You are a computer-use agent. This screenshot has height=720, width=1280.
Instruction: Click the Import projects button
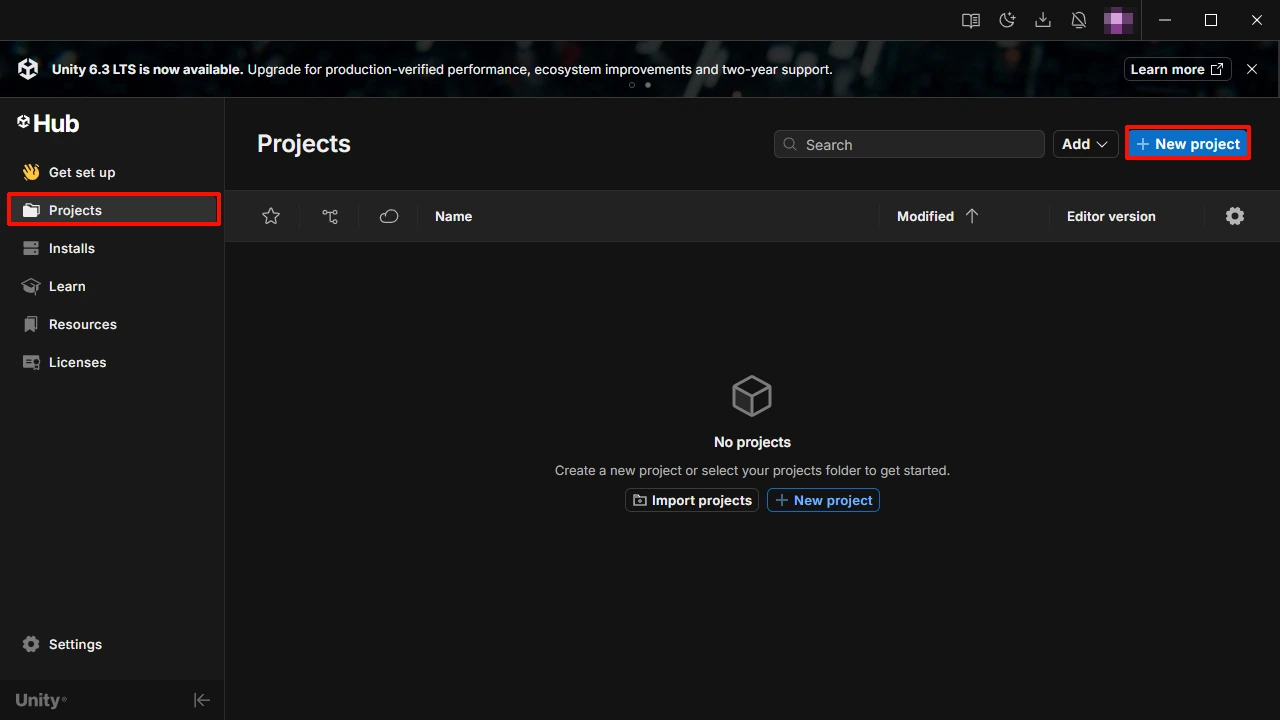(x=692, y=500)
